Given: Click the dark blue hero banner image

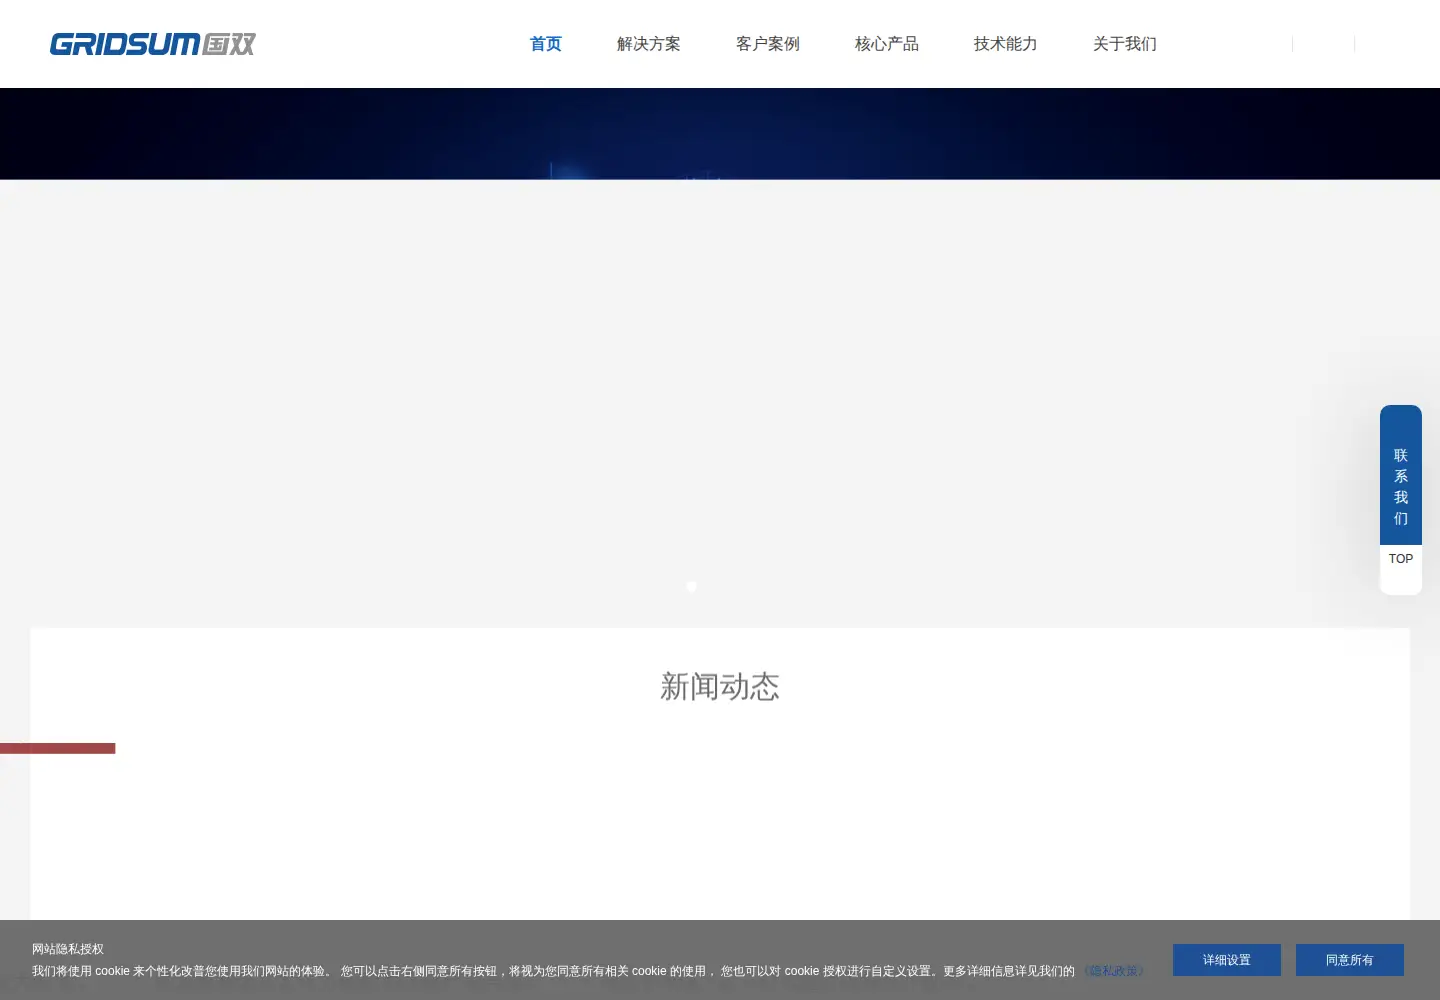Looking at the screenshot, I should point(720,134).
